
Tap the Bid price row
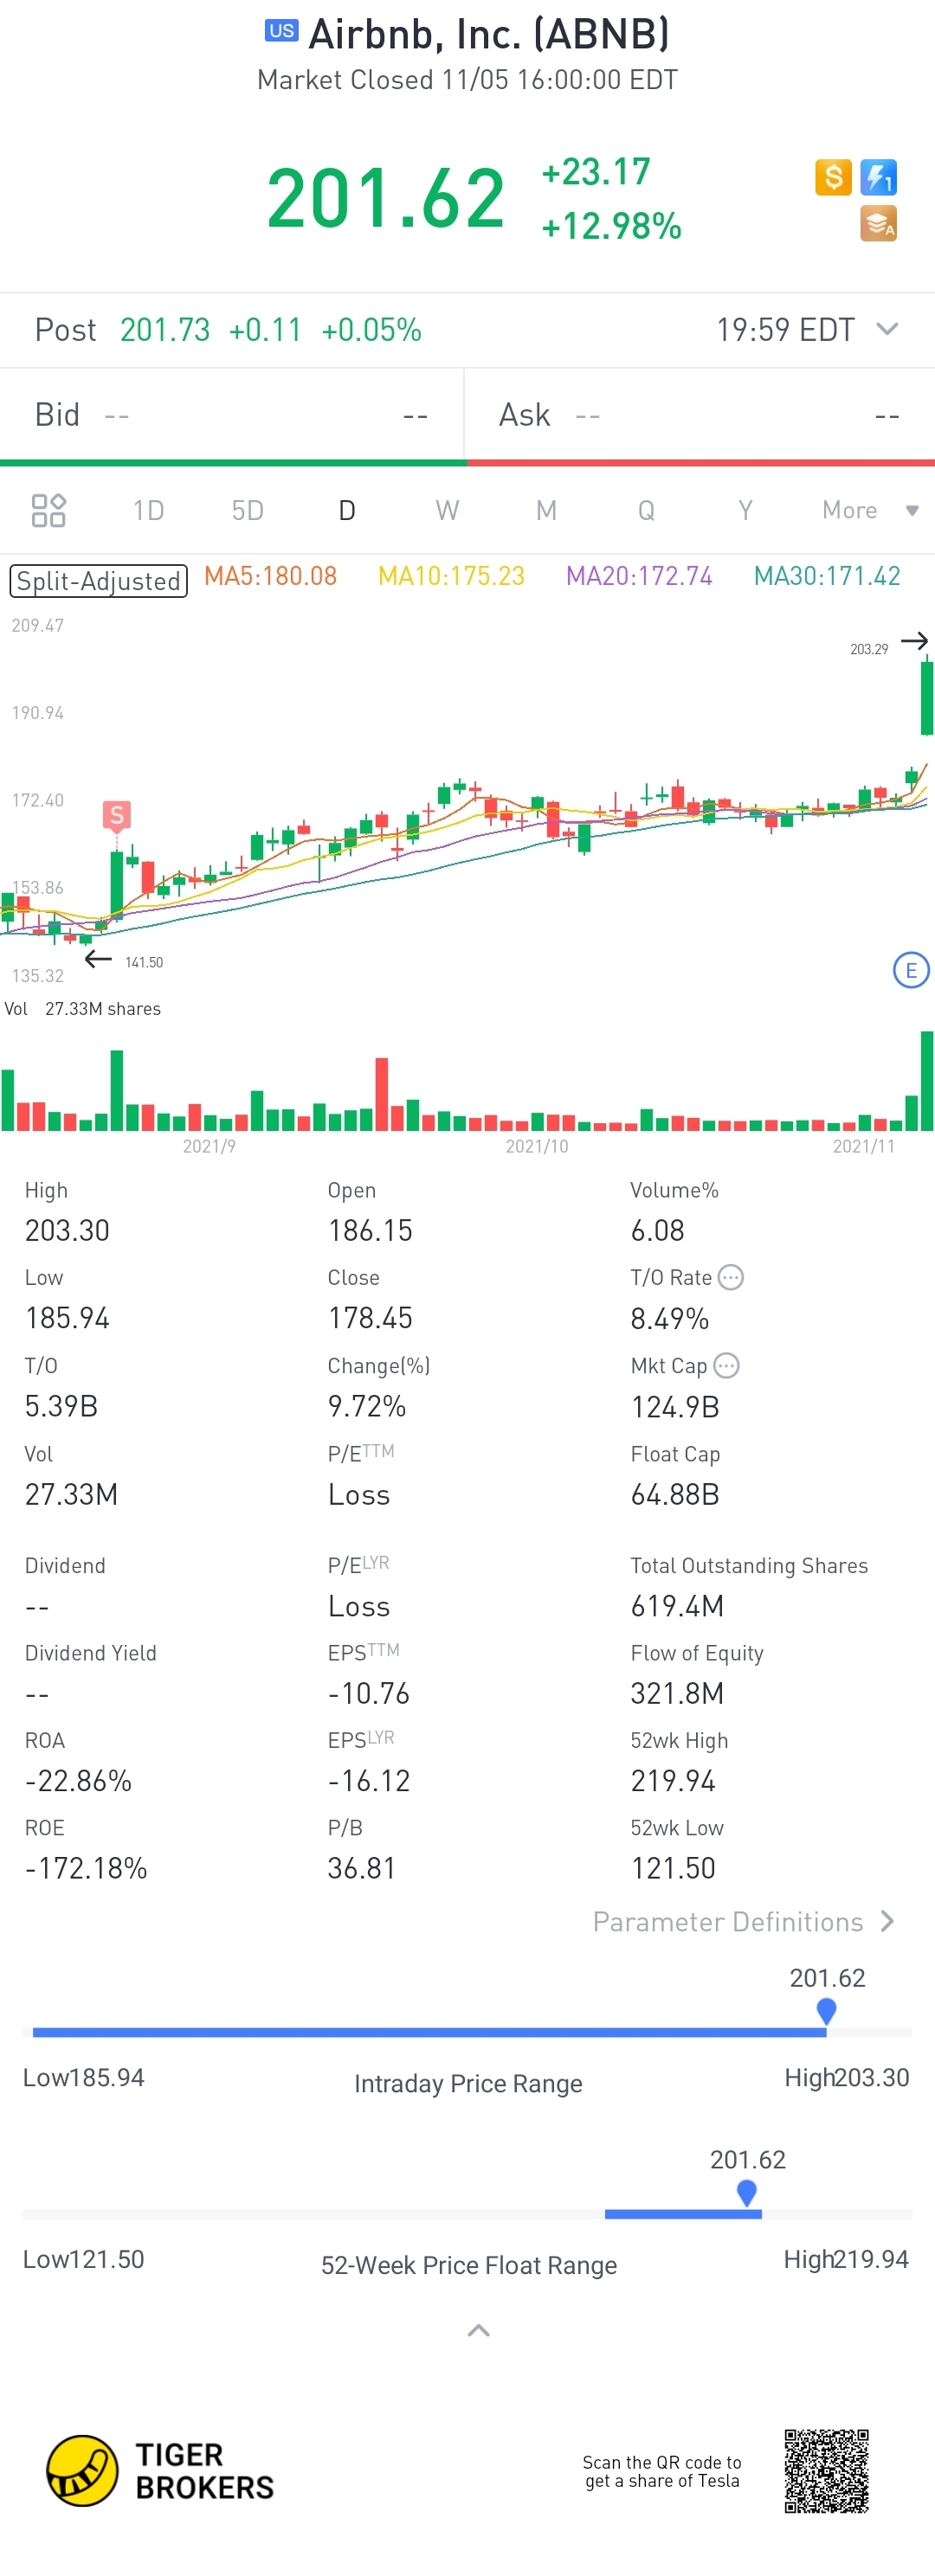tap(232, 415)
